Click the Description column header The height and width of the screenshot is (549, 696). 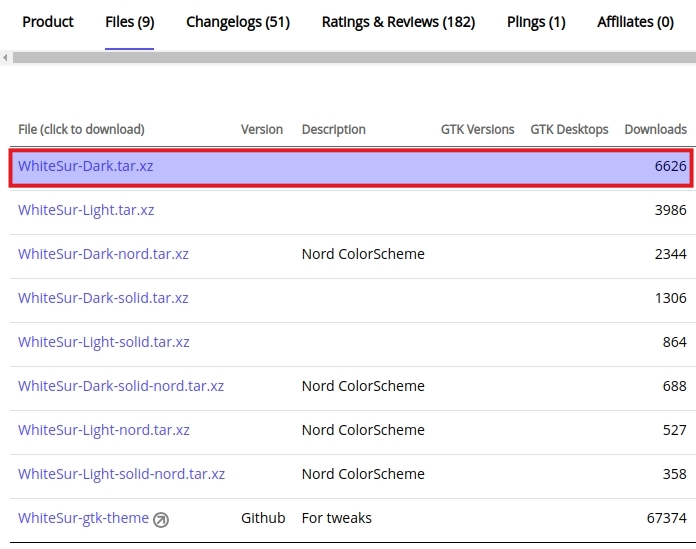coord(334,129)
